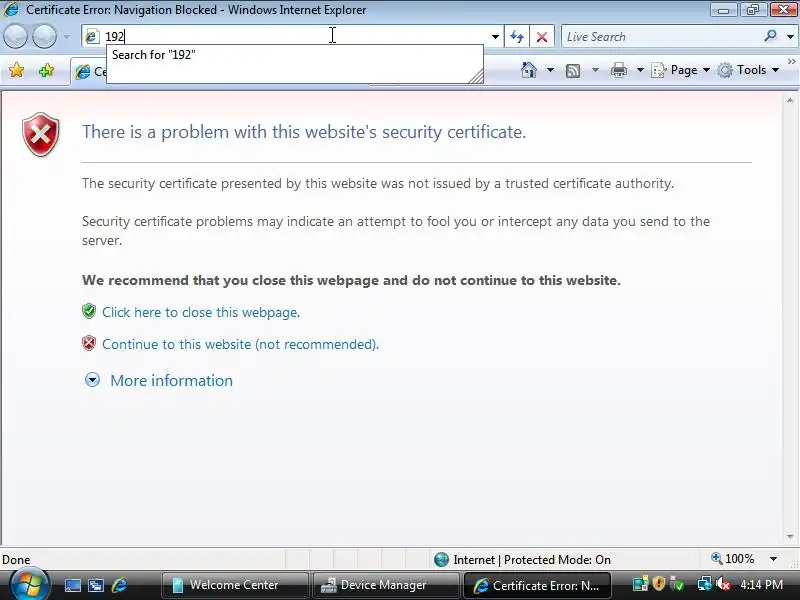Click the Switch between windows icon
This screenshot has width=800, height=600.
click(96, 585)
